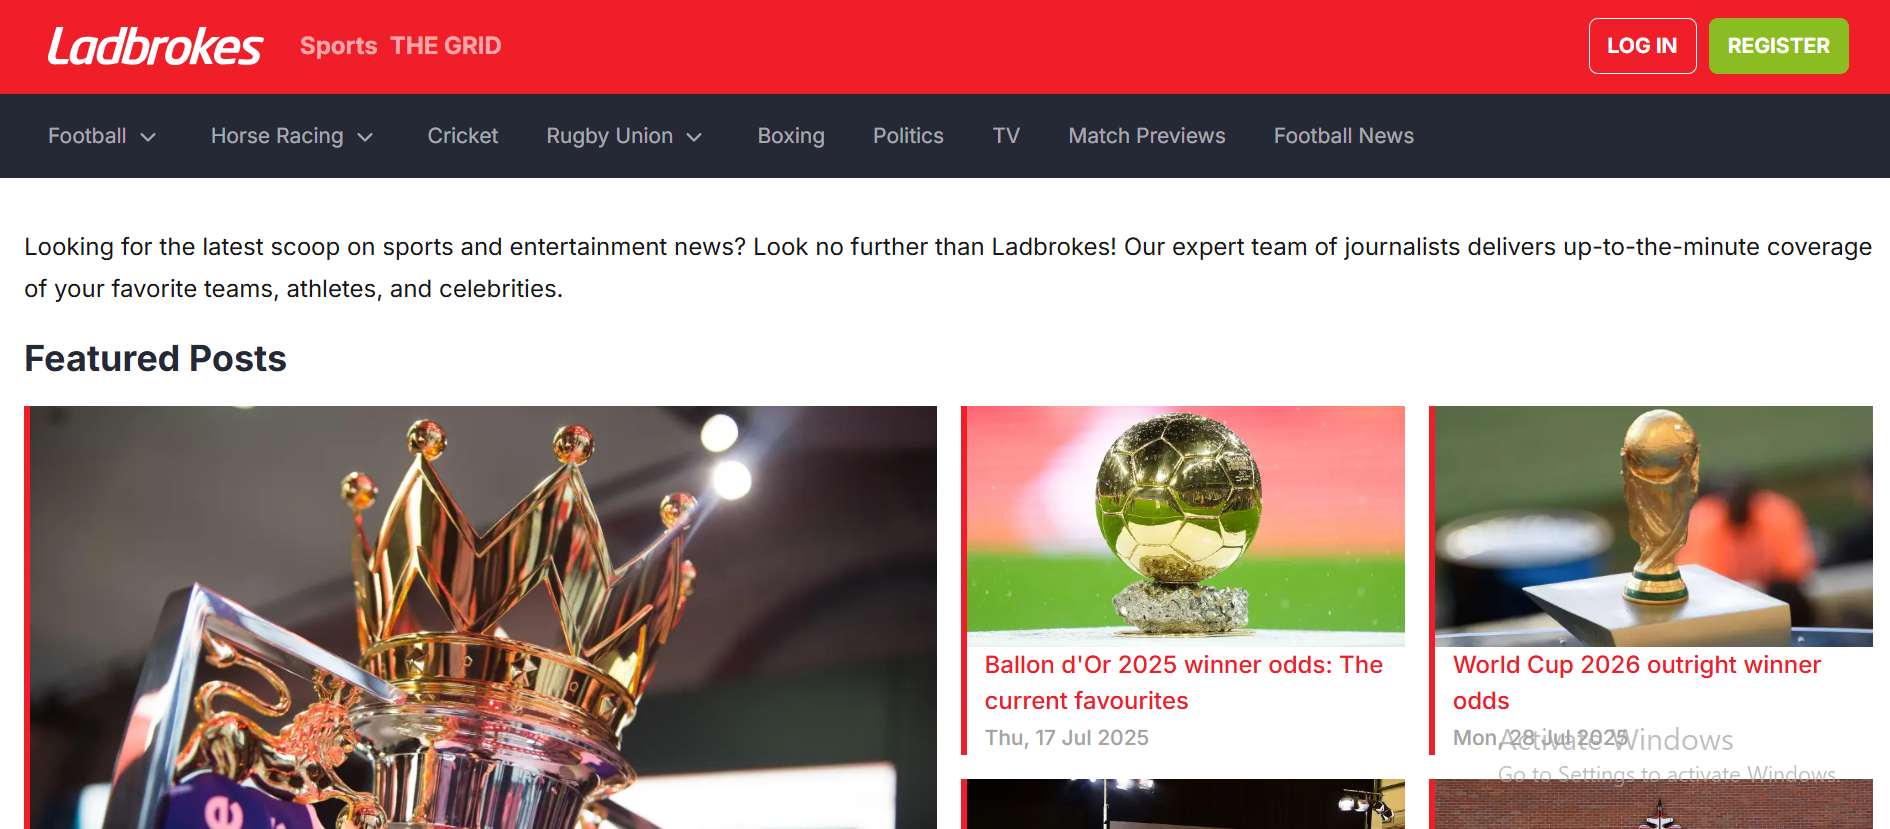Expand the Rugby Union dropdown chevron
The image size is (1890, 829).
click(x=694, y=137)
